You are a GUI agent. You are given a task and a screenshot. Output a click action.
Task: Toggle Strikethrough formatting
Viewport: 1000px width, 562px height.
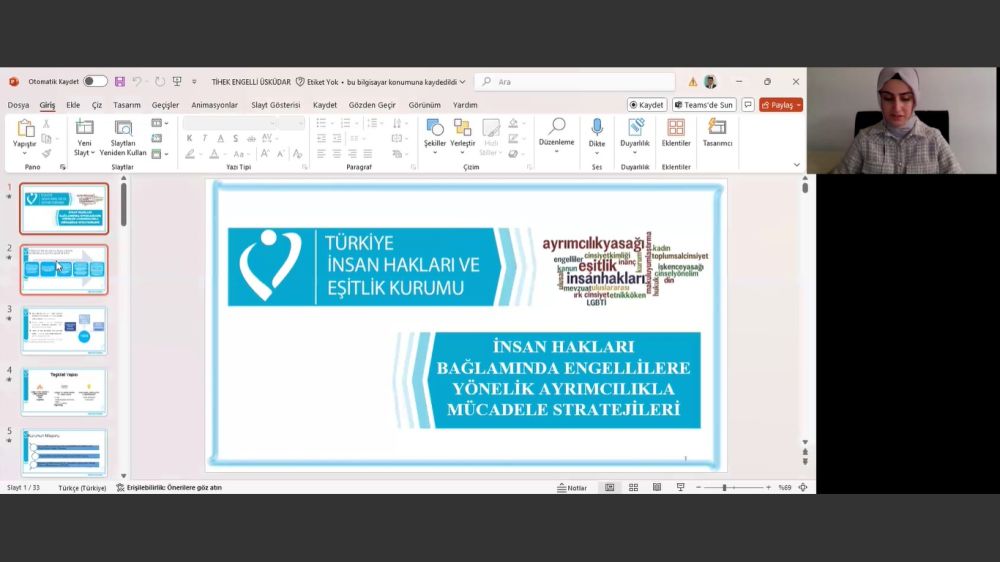(251, 138)
